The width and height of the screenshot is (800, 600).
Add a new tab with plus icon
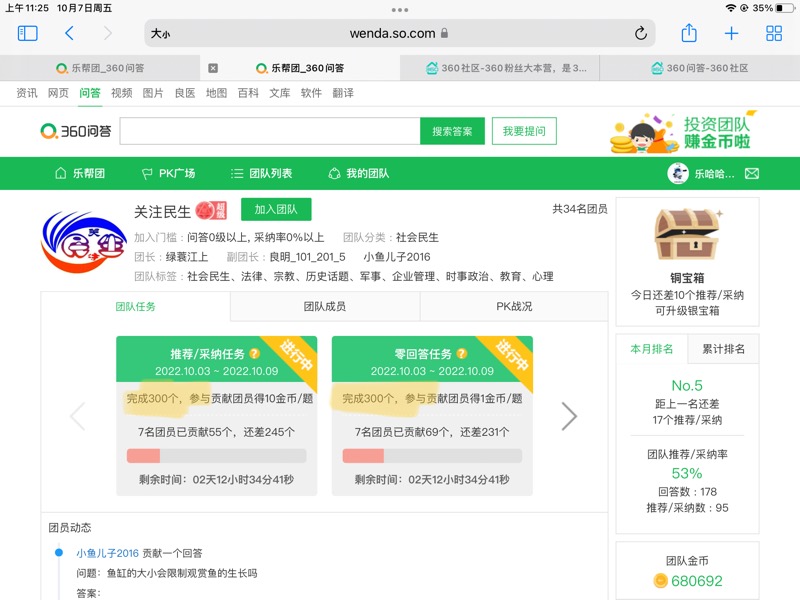pyautogui.click(x=731, y=34)
